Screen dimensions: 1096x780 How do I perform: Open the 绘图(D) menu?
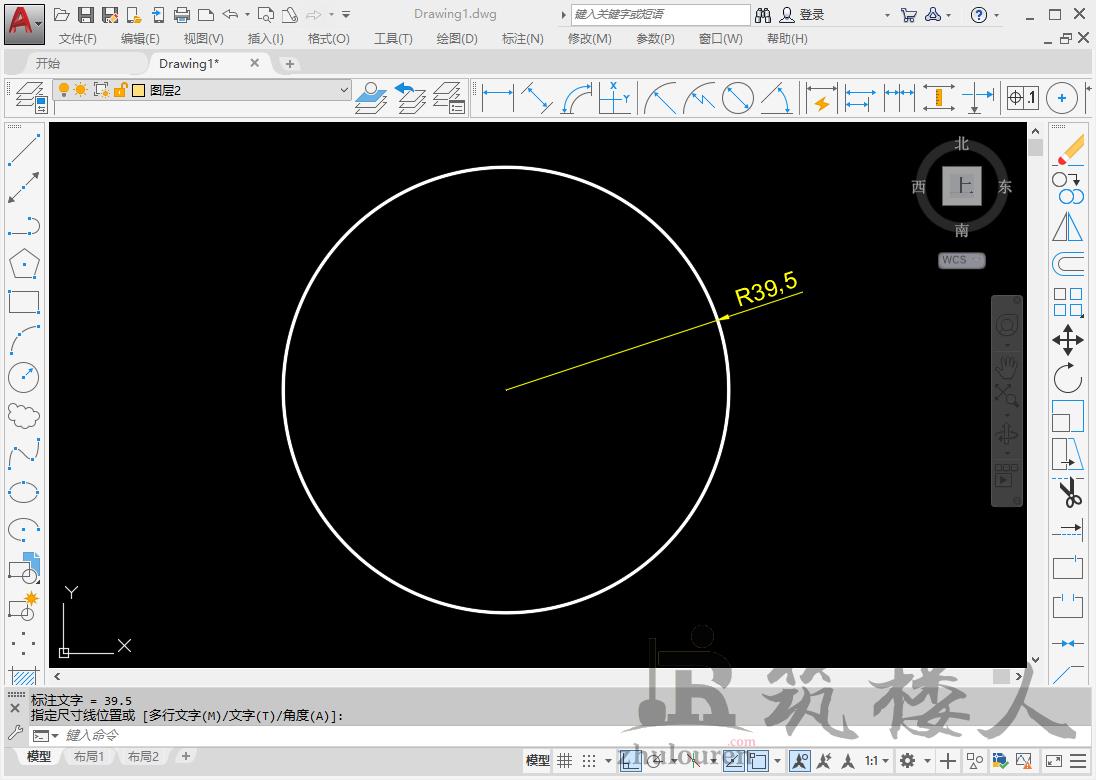(x=457, y=39)
